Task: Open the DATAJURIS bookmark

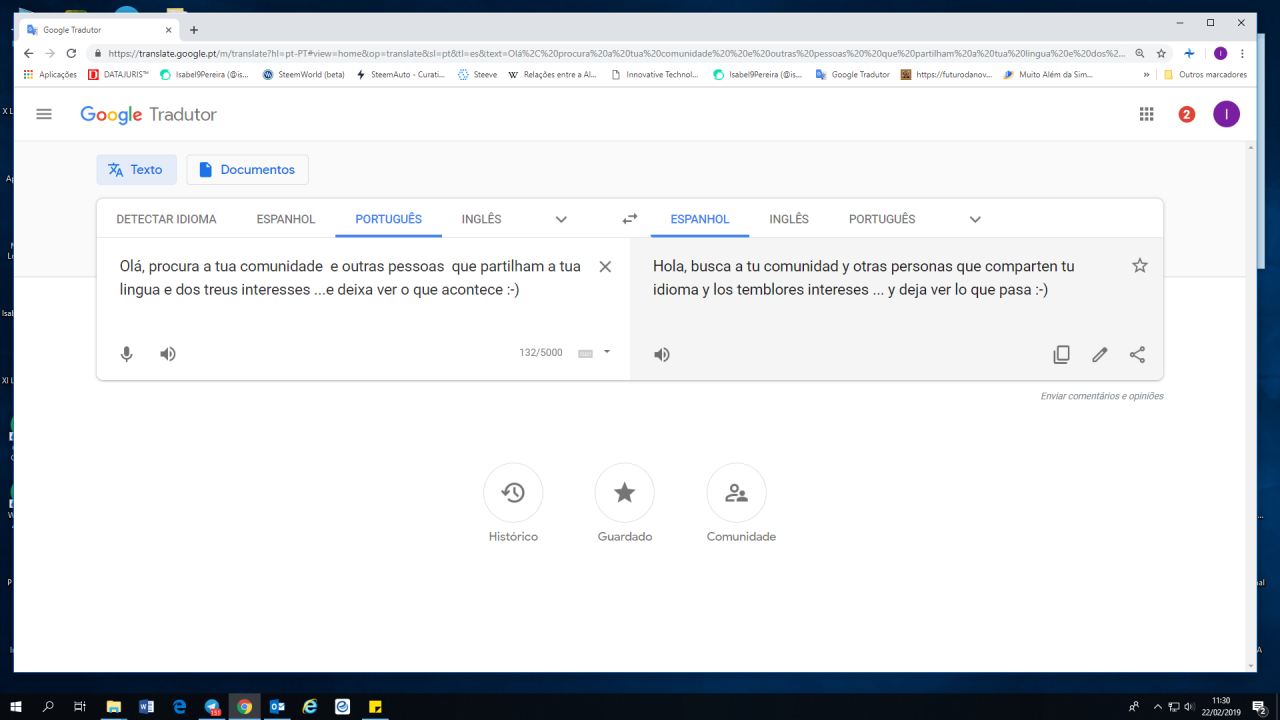Action: click(118, 75)
